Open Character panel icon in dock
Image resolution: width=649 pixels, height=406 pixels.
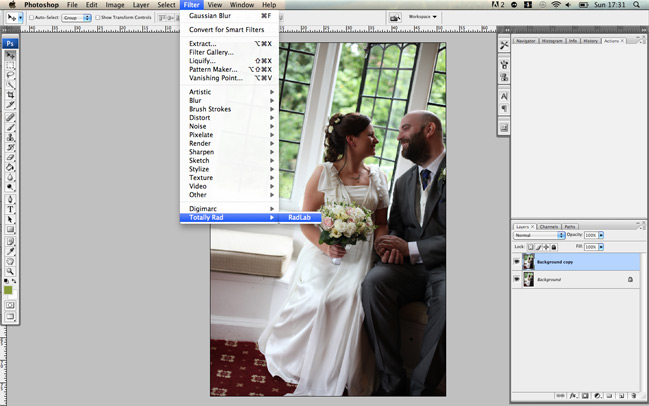pyautogui.click(x=504, y=96)
